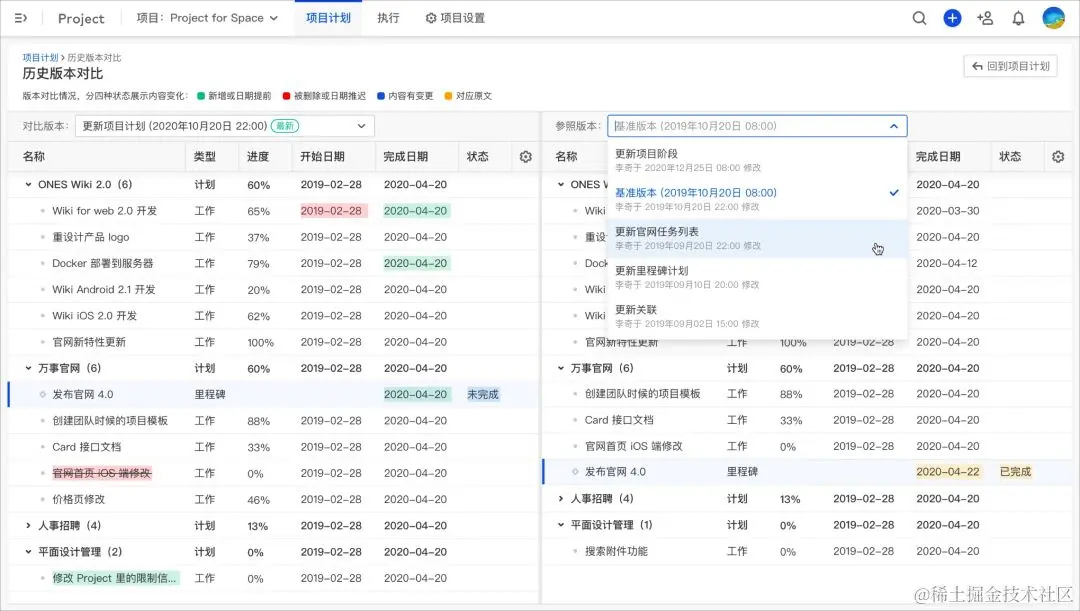Click the blue plus create button
1080x611 pixels.
pyautogui.click(x=952, y=18)
